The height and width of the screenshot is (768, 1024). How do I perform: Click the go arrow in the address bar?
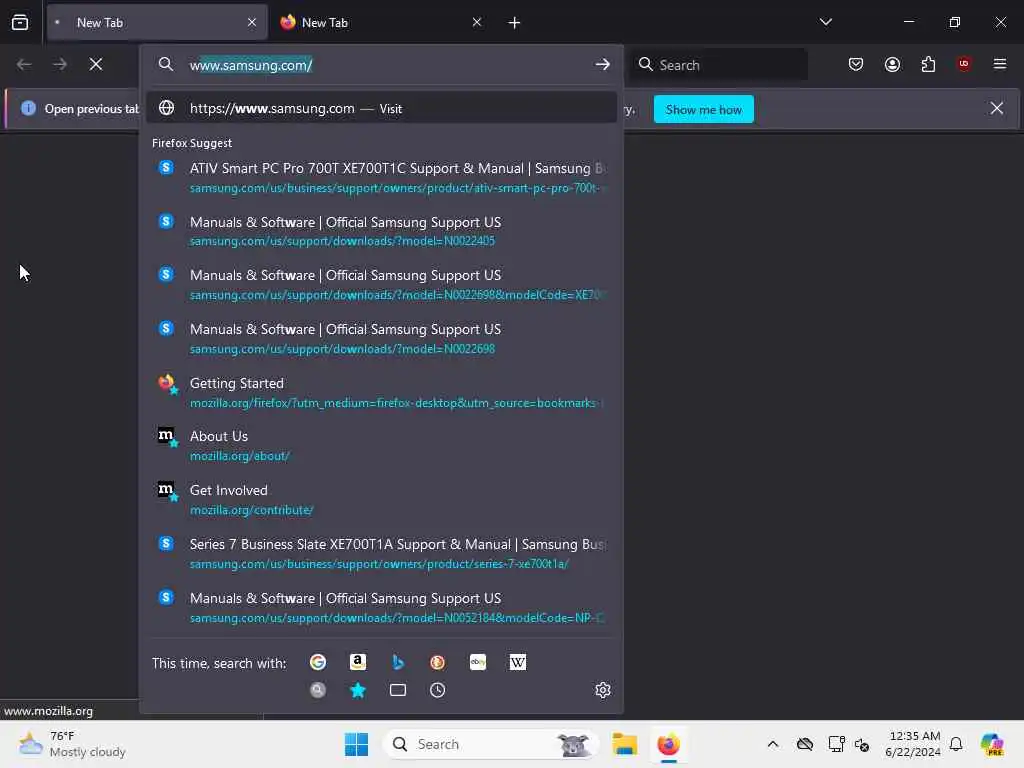click(x=602, y=64)
